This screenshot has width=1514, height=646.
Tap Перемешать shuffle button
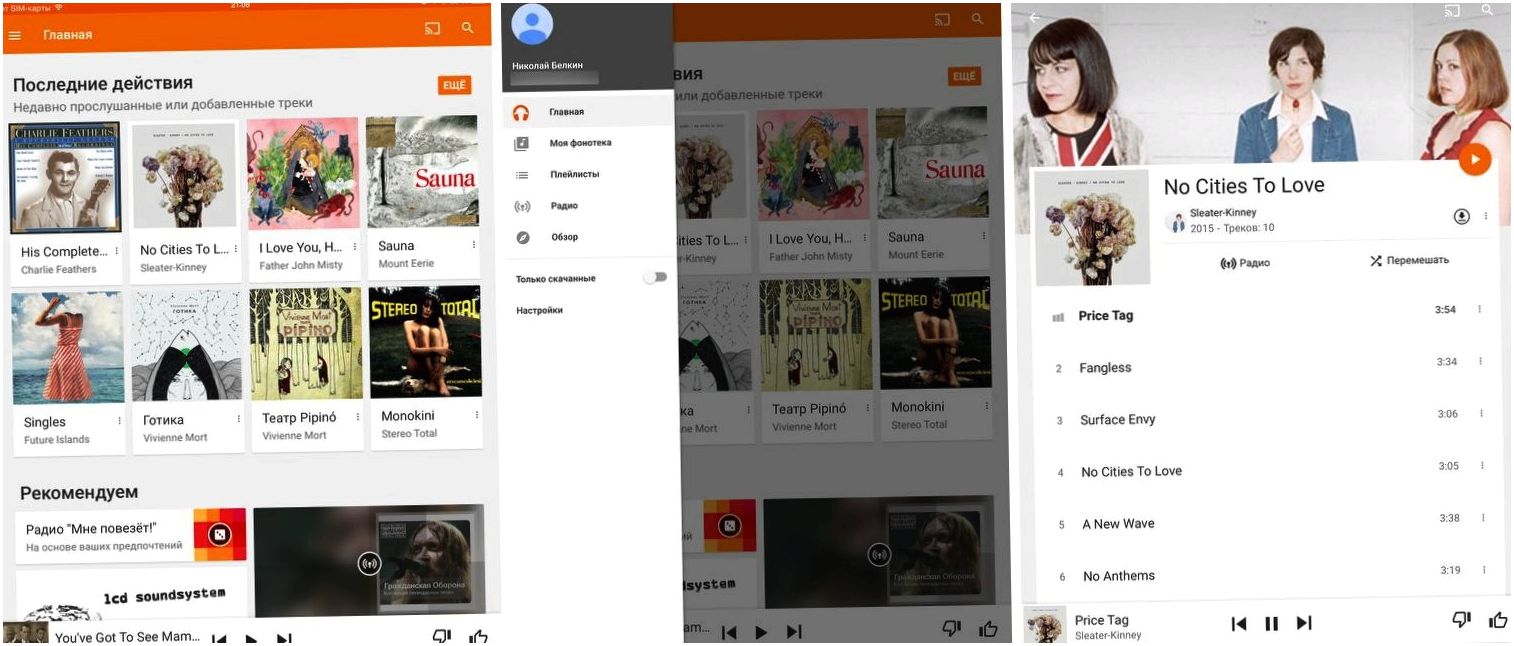1409,260
